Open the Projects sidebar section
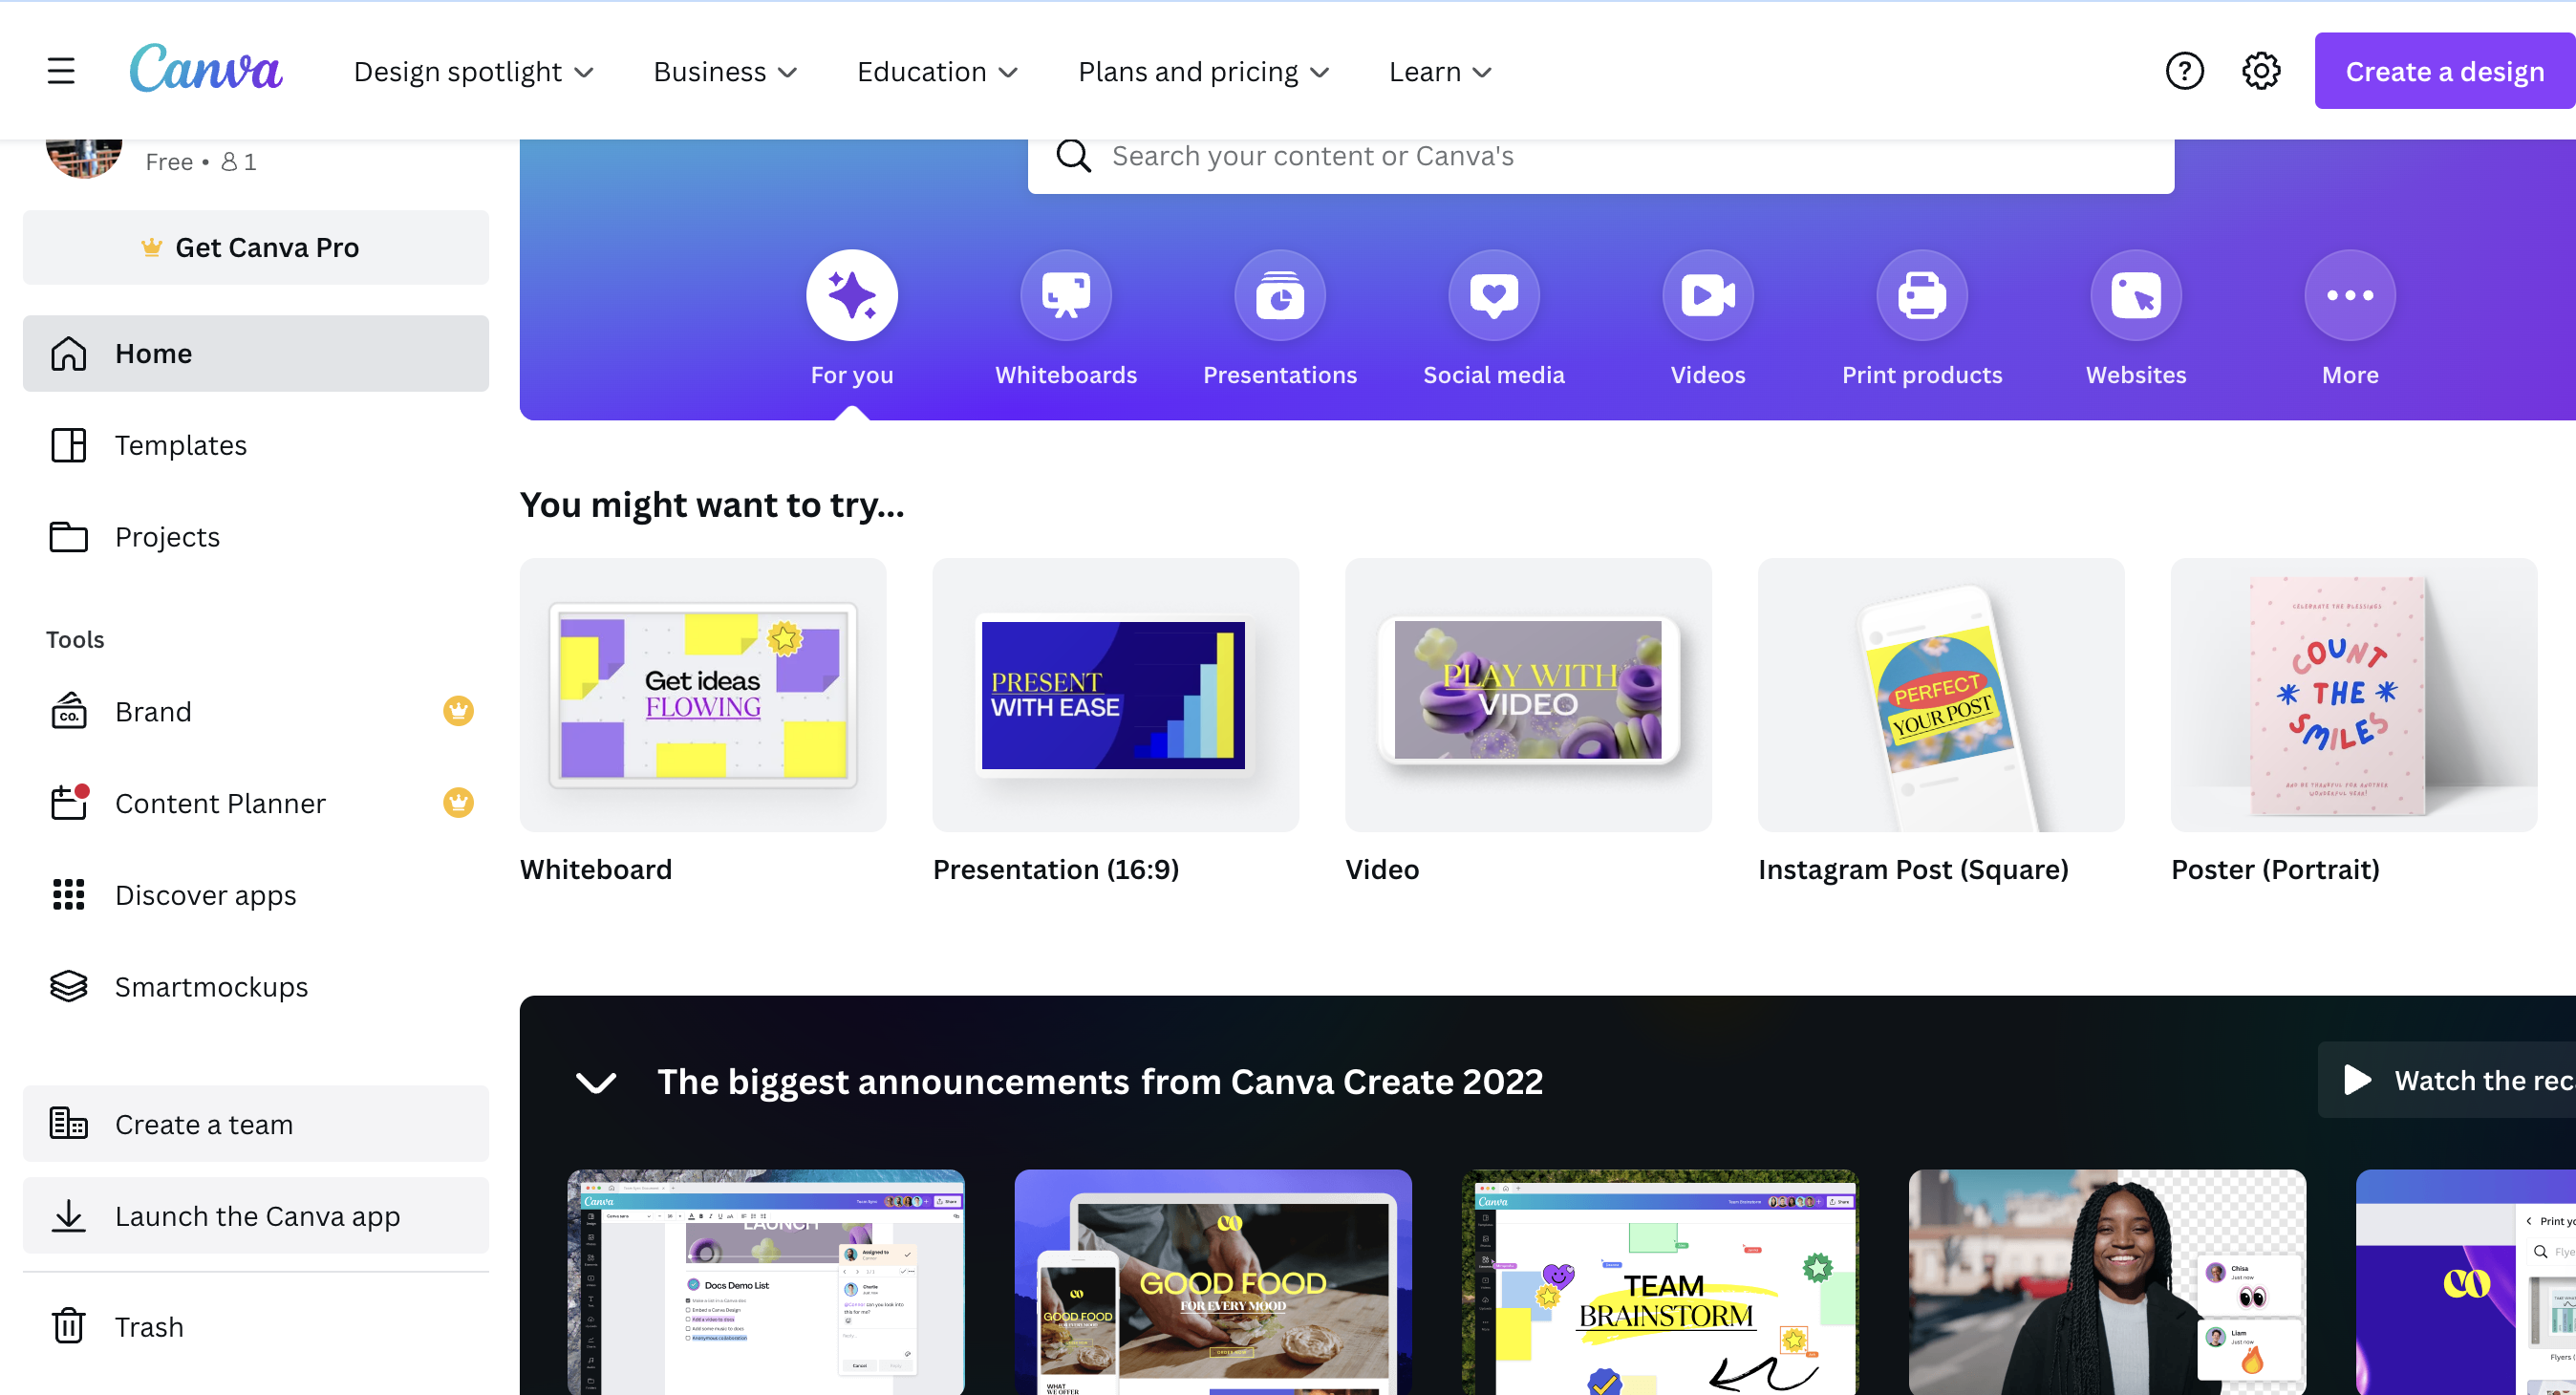Image resolution: width=2576 pixels, height=1395 pixels. pos(168,536)
